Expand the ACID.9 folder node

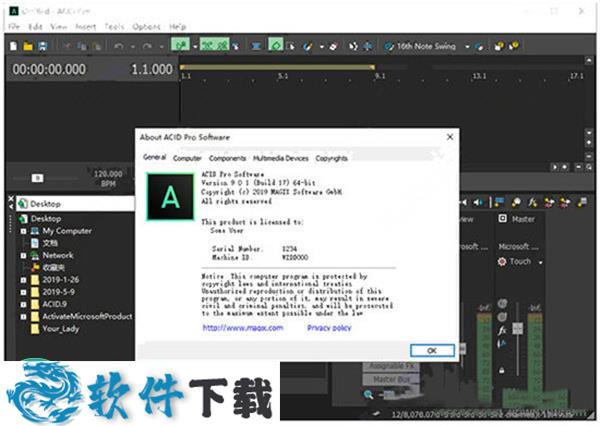tap(23, 305)
